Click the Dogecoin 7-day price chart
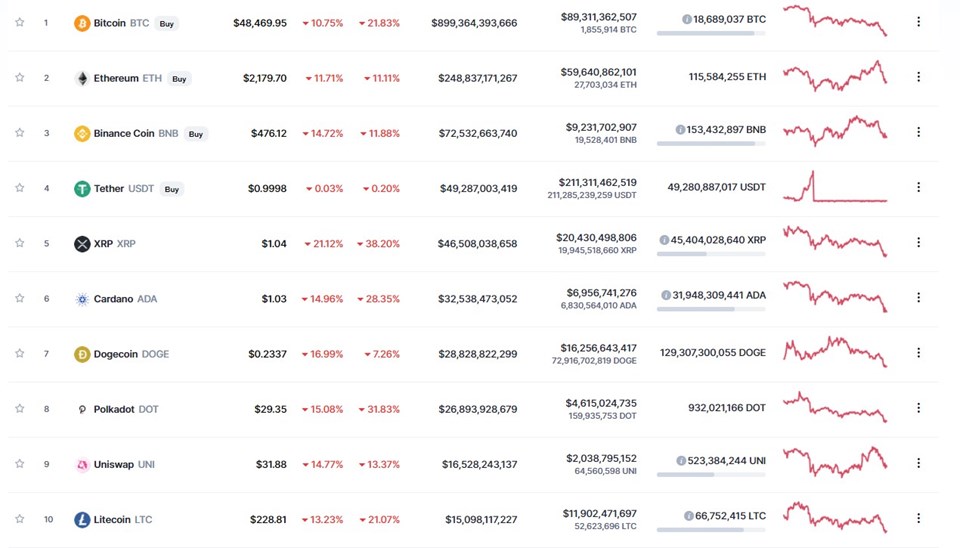The width and height of the screenshot is (960, 548). point(835,353)
